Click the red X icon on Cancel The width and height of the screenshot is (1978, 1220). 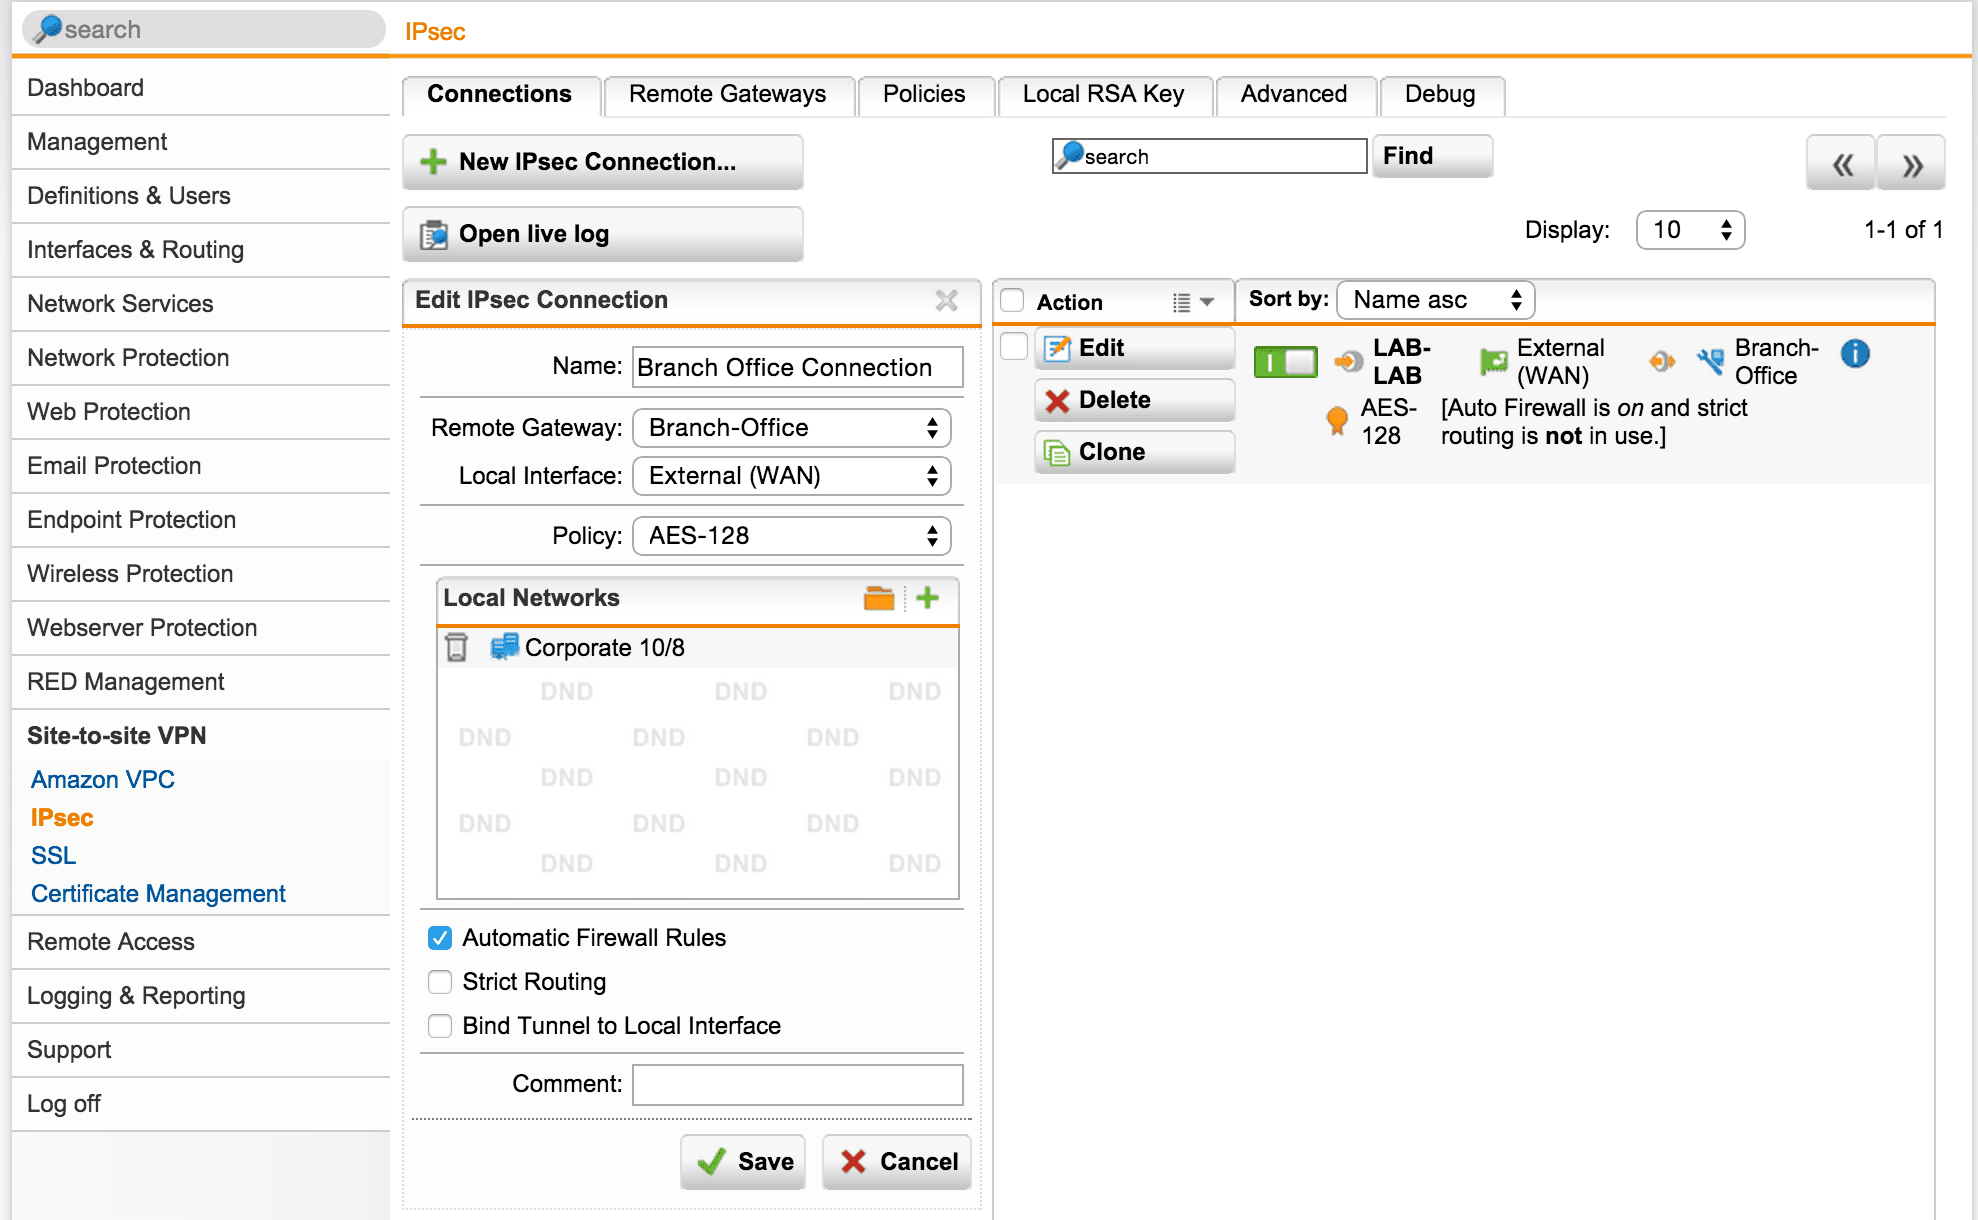[x=853, y=1161]
